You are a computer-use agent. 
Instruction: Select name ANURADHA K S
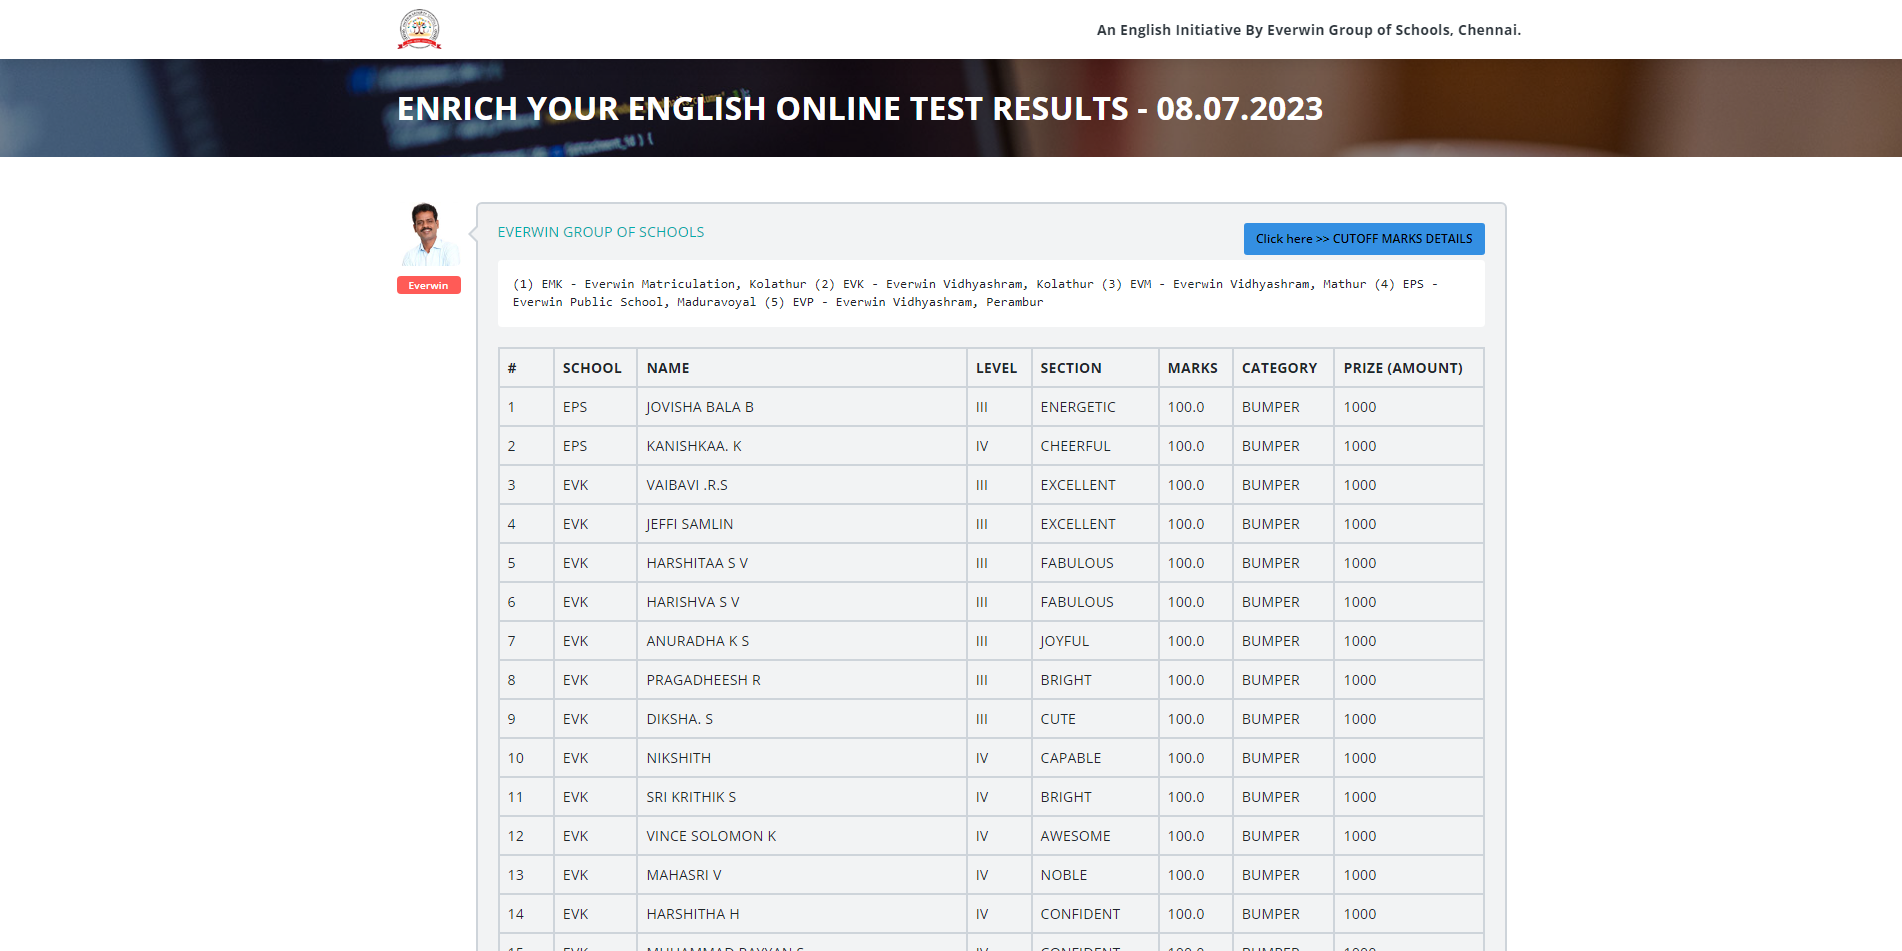698,641
